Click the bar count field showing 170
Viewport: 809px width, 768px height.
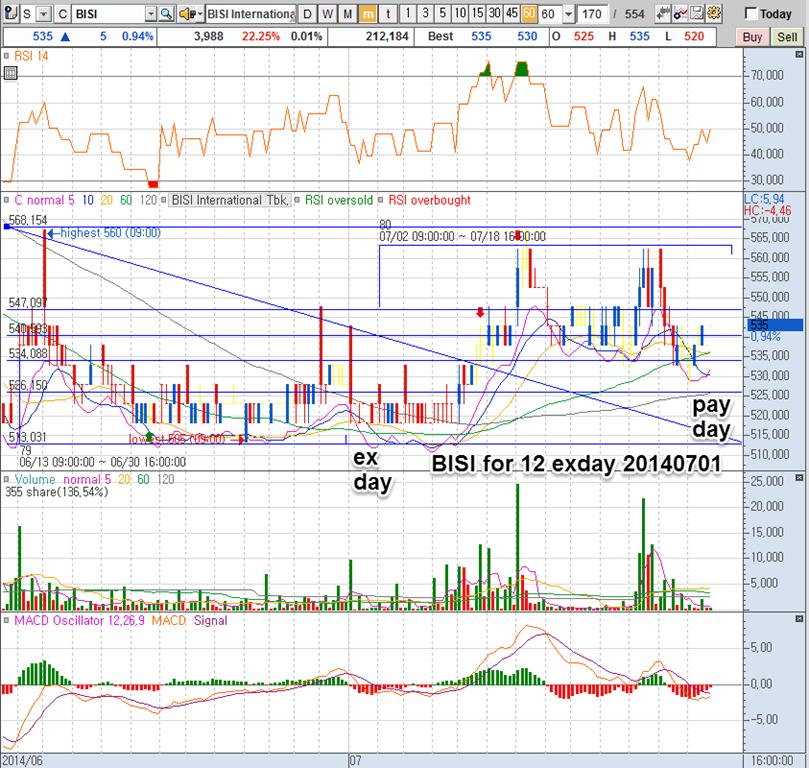pos(592,14)
